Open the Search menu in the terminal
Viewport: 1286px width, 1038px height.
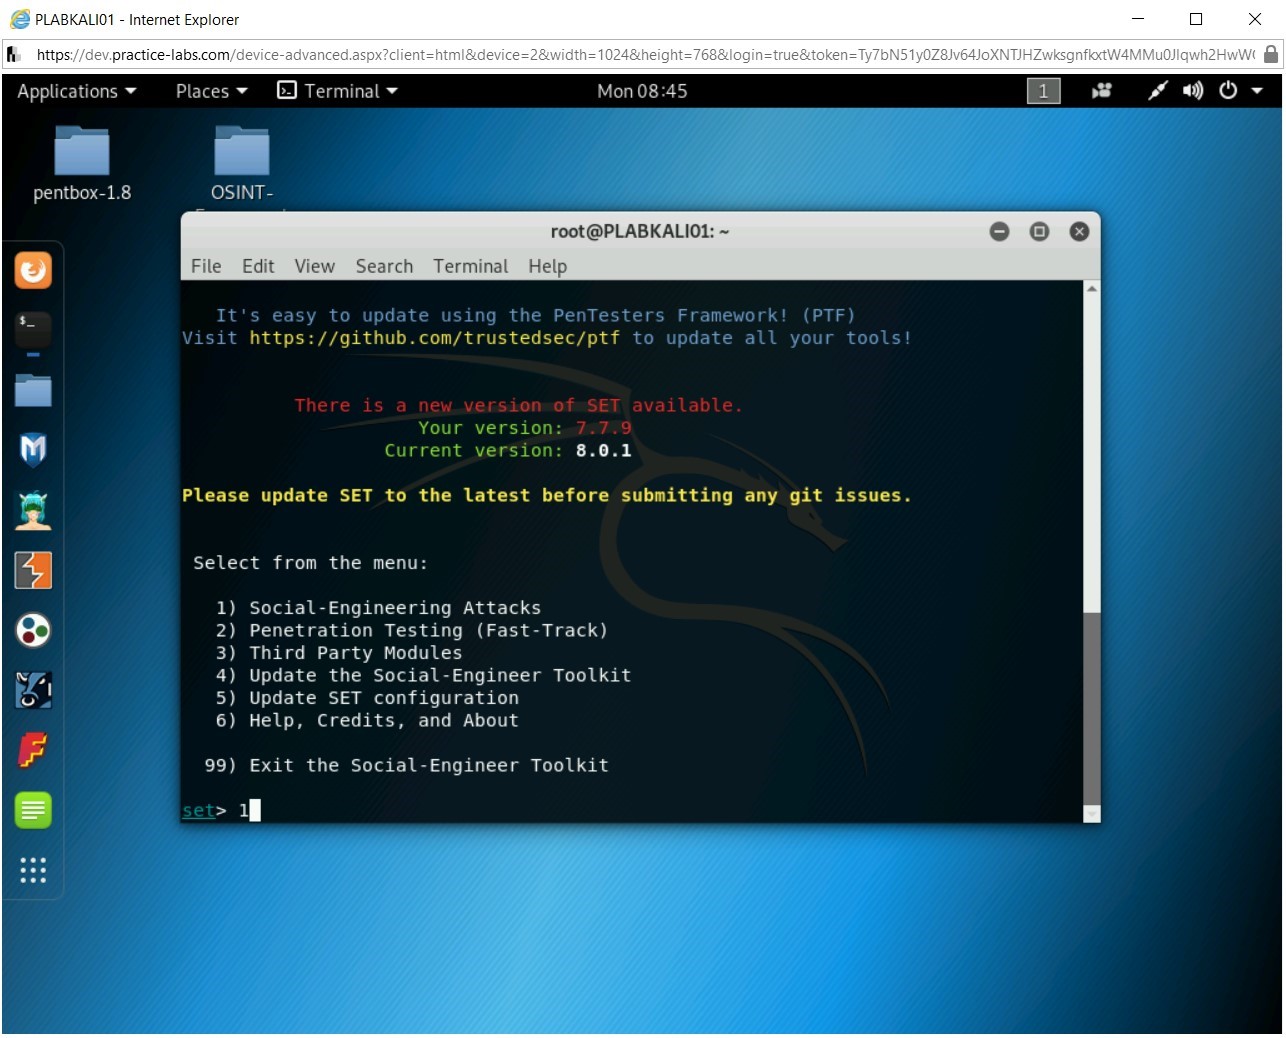(384, 266)
